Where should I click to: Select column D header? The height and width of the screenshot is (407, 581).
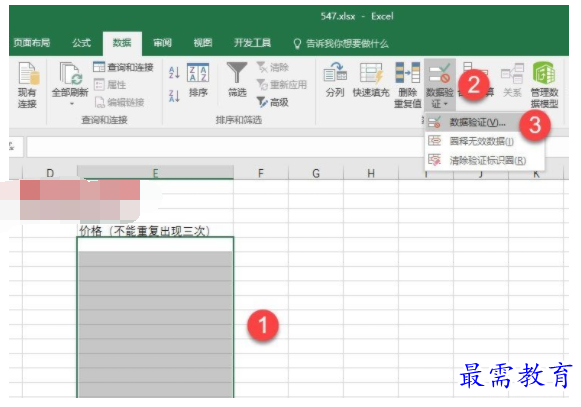tap(50, 173)
